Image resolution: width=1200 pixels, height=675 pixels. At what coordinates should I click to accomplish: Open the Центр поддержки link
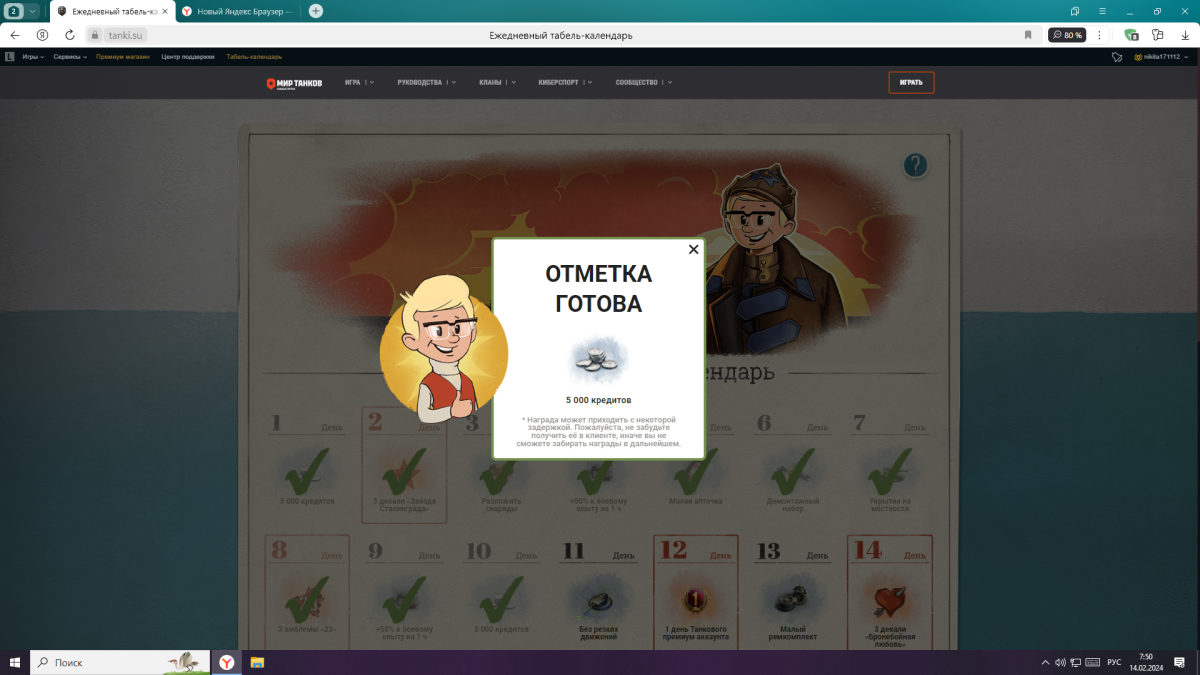(188, 57)
